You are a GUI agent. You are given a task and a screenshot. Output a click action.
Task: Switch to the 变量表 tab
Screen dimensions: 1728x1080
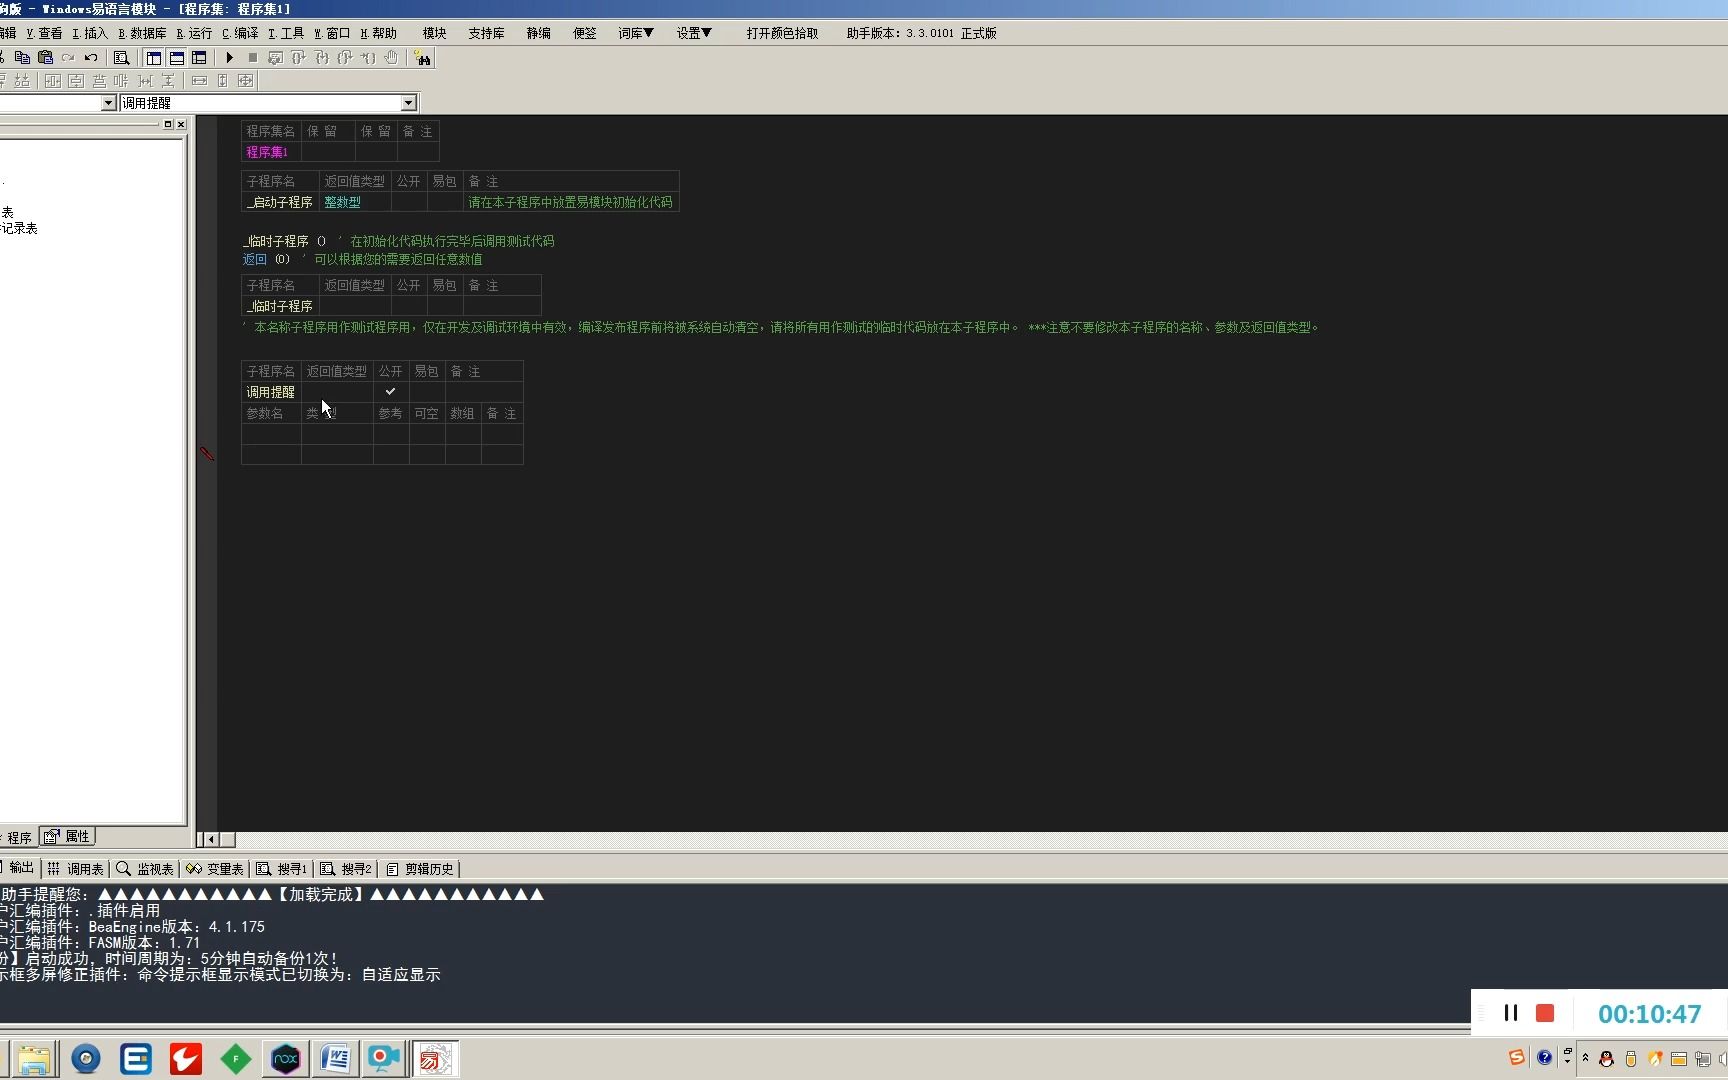[215, 869]
